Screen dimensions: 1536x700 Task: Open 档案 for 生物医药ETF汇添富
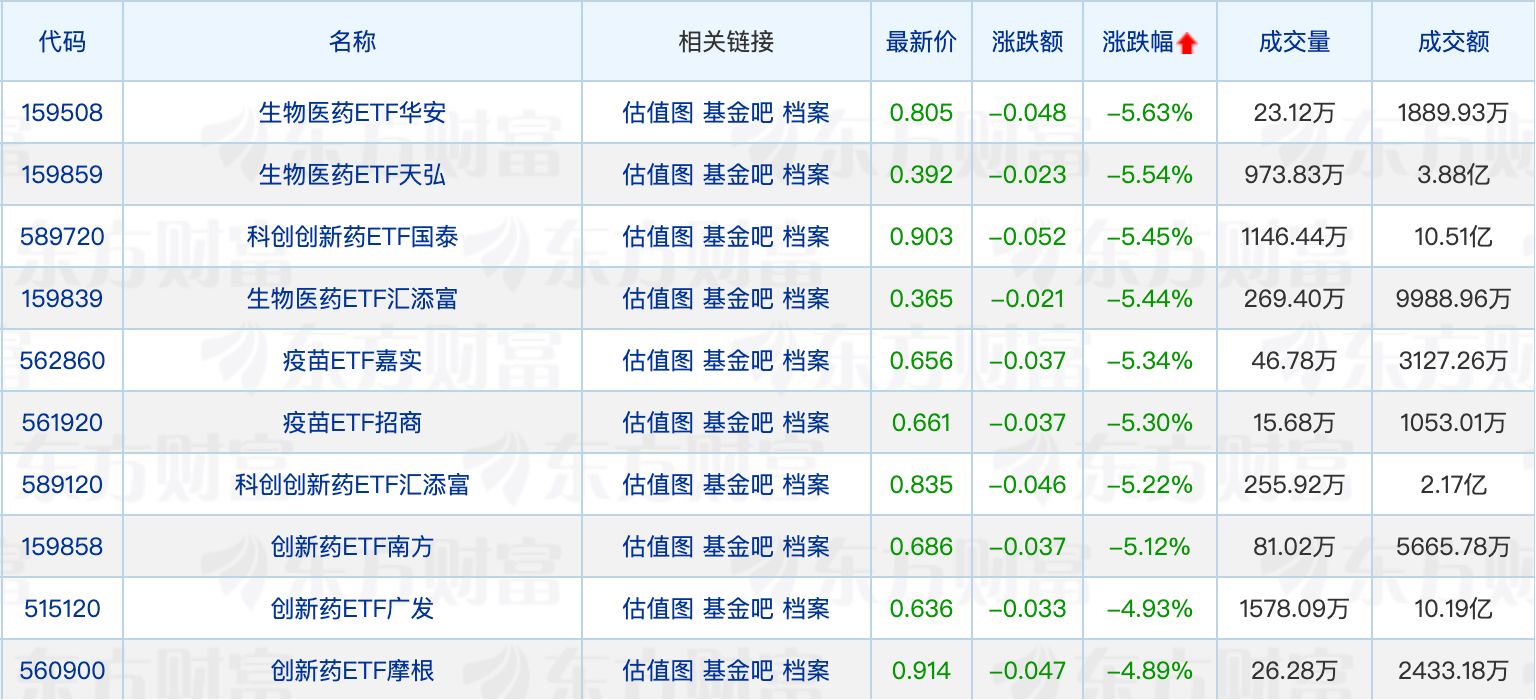[806, 299]
